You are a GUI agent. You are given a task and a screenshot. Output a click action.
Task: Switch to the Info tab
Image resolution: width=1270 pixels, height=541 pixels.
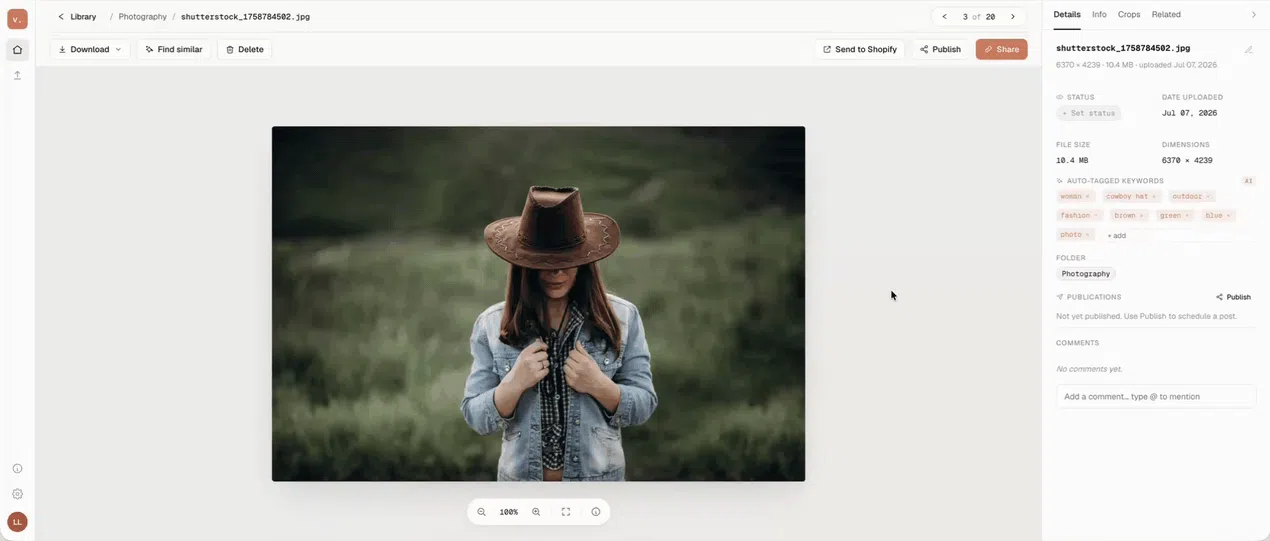point(1099,15)
